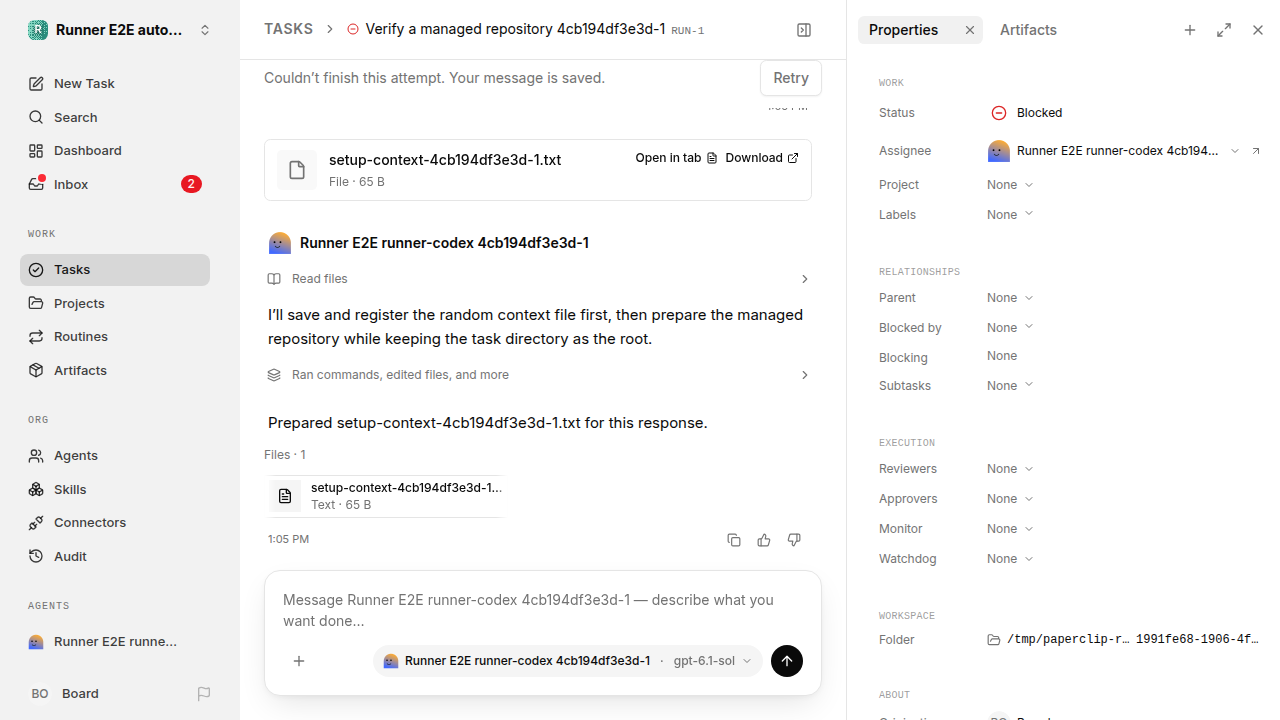The image size is (1280, 720).
Task: Send the message with arrow button
Action: pyautogui.click(x=787, y=661)
